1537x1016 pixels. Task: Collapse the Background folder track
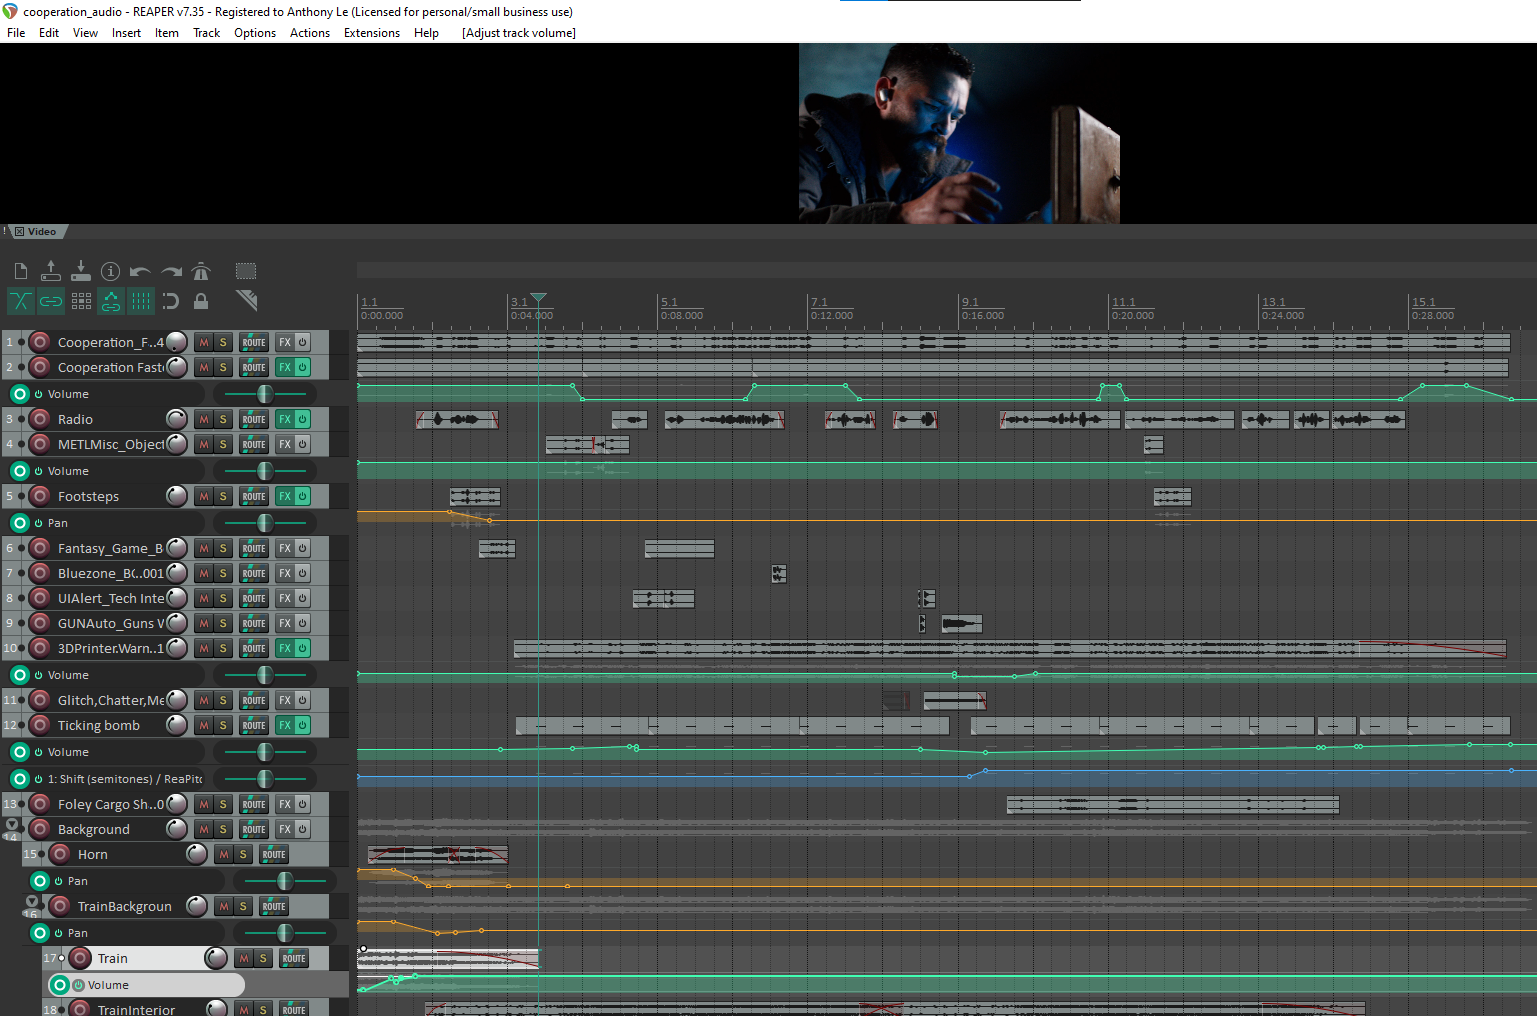12,825
